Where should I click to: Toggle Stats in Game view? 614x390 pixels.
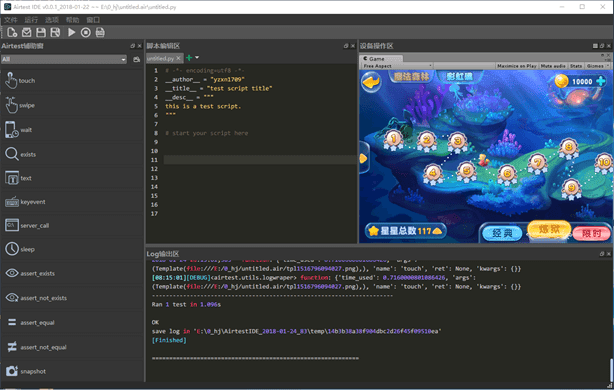(576, 66)
